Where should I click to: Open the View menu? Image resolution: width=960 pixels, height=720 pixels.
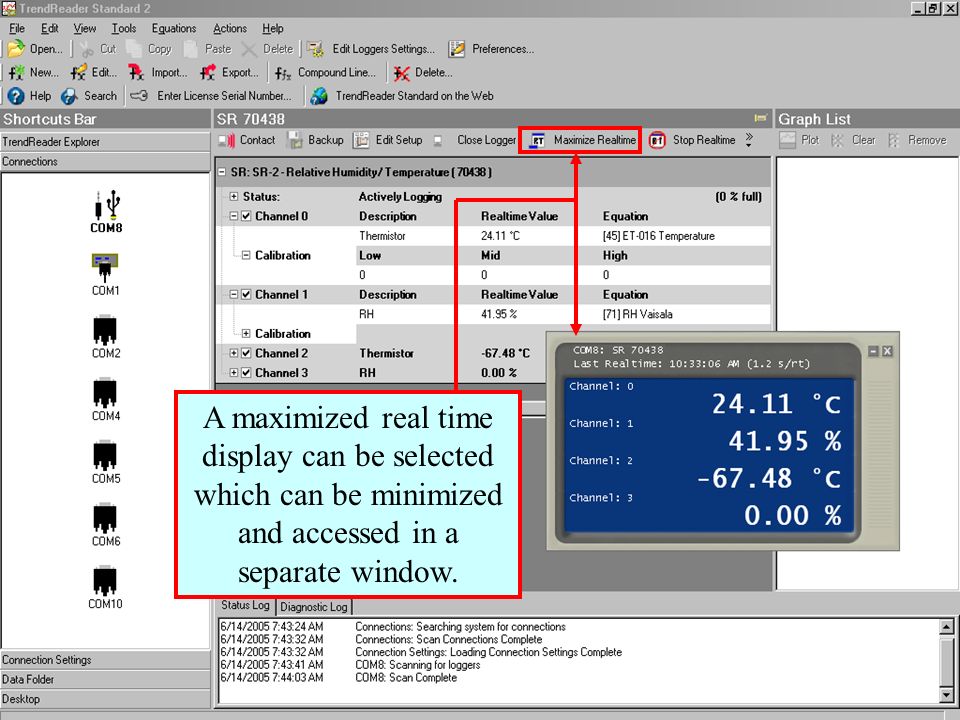pos(84,28)
